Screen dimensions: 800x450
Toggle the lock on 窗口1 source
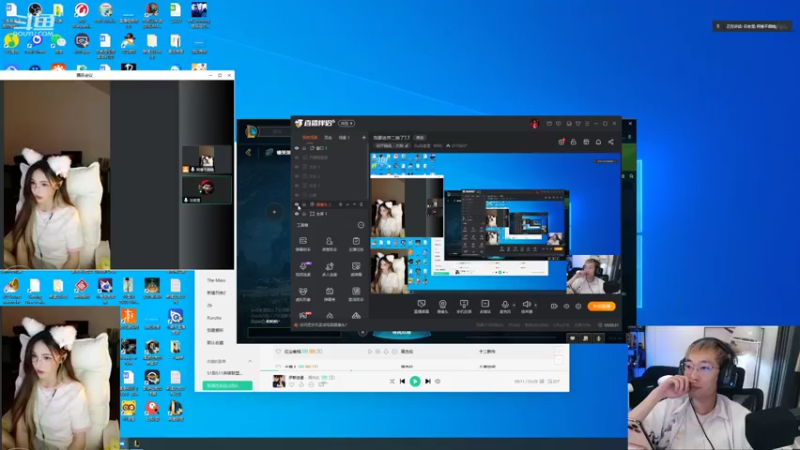(304, 148)
